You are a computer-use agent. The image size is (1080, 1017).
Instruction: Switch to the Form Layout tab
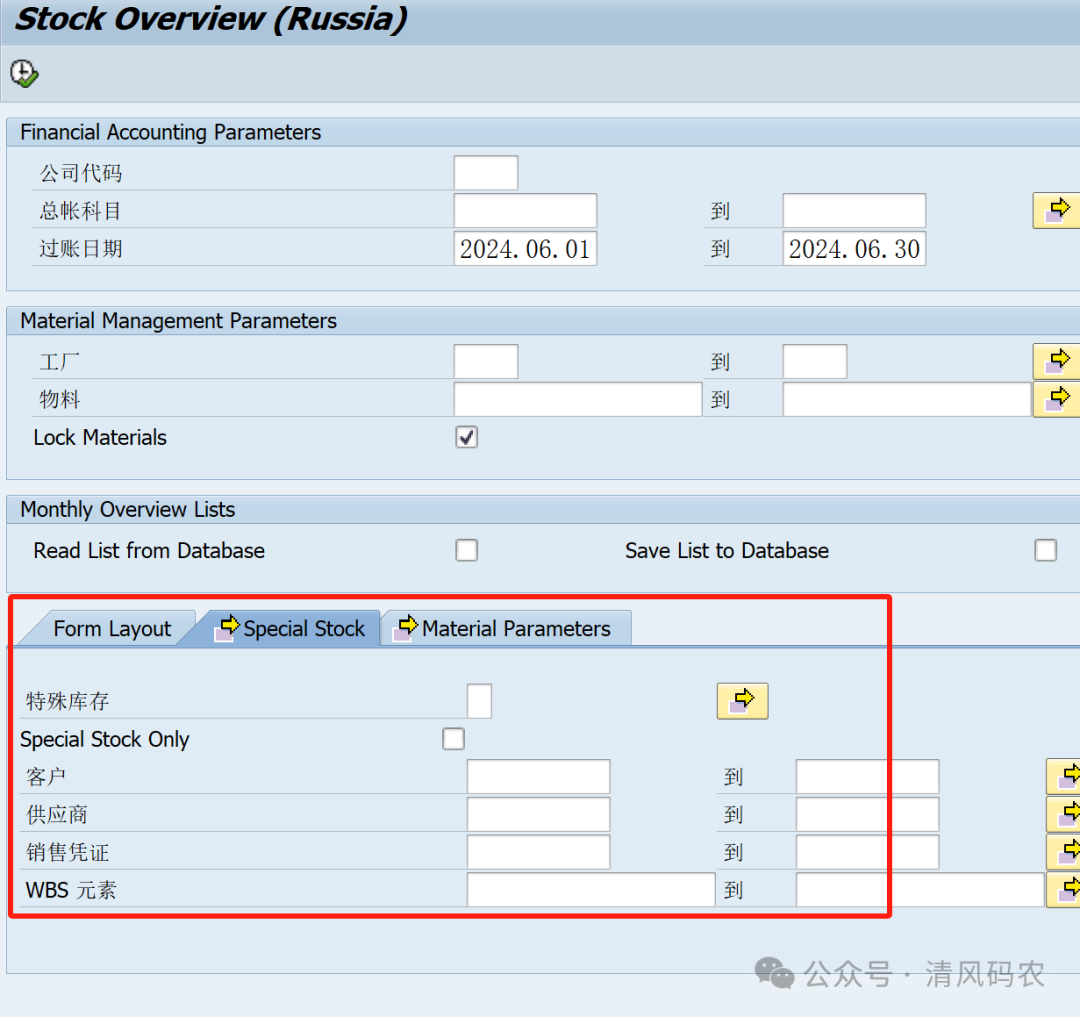(111, 629)
